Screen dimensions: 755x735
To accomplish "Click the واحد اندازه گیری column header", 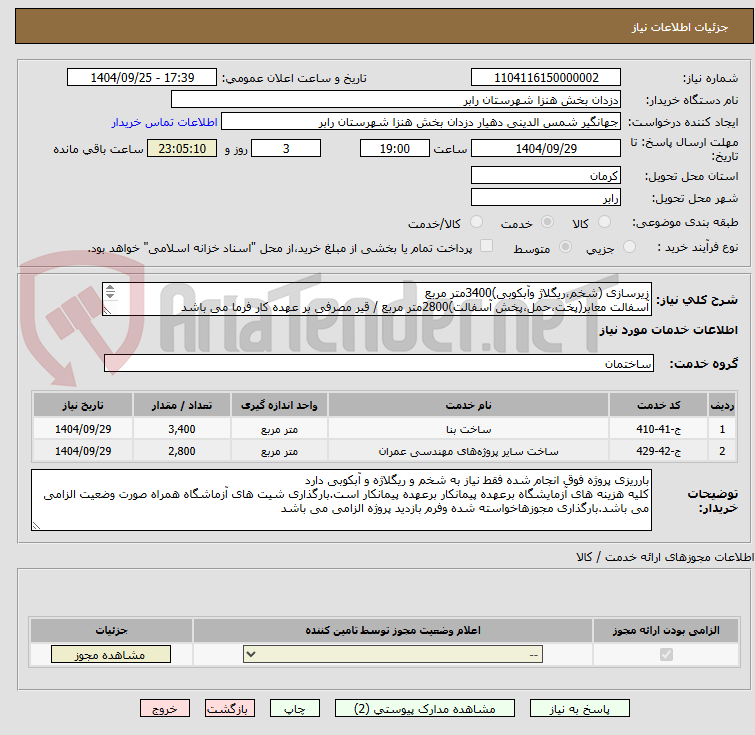I will tap(279, 405).
